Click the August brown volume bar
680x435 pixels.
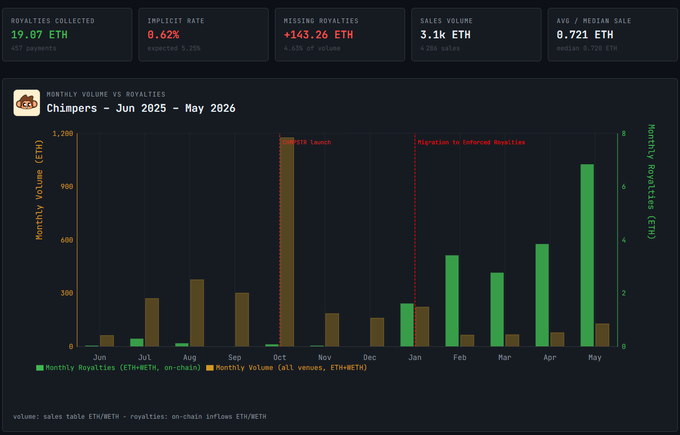(x=197, y=313)
